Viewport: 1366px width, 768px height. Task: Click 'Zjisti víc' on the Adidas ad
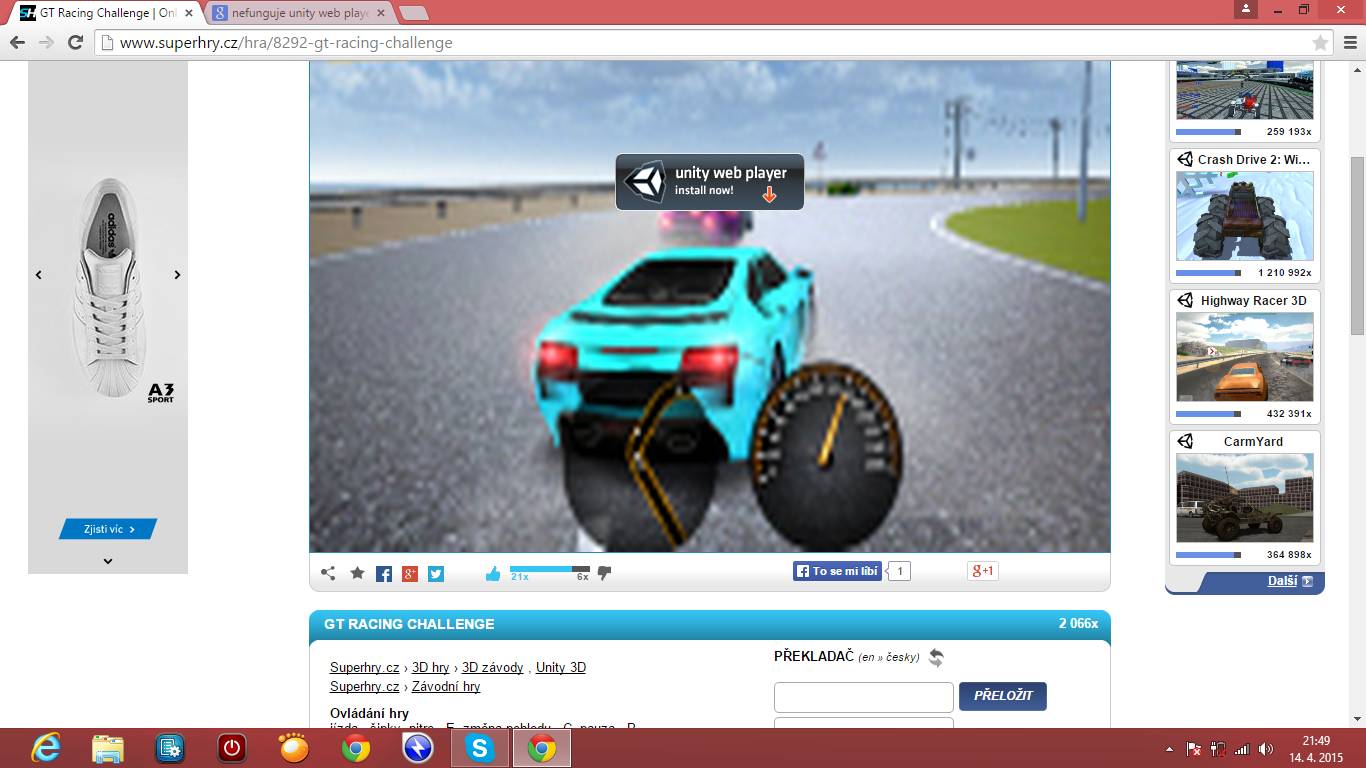point(108,529)
